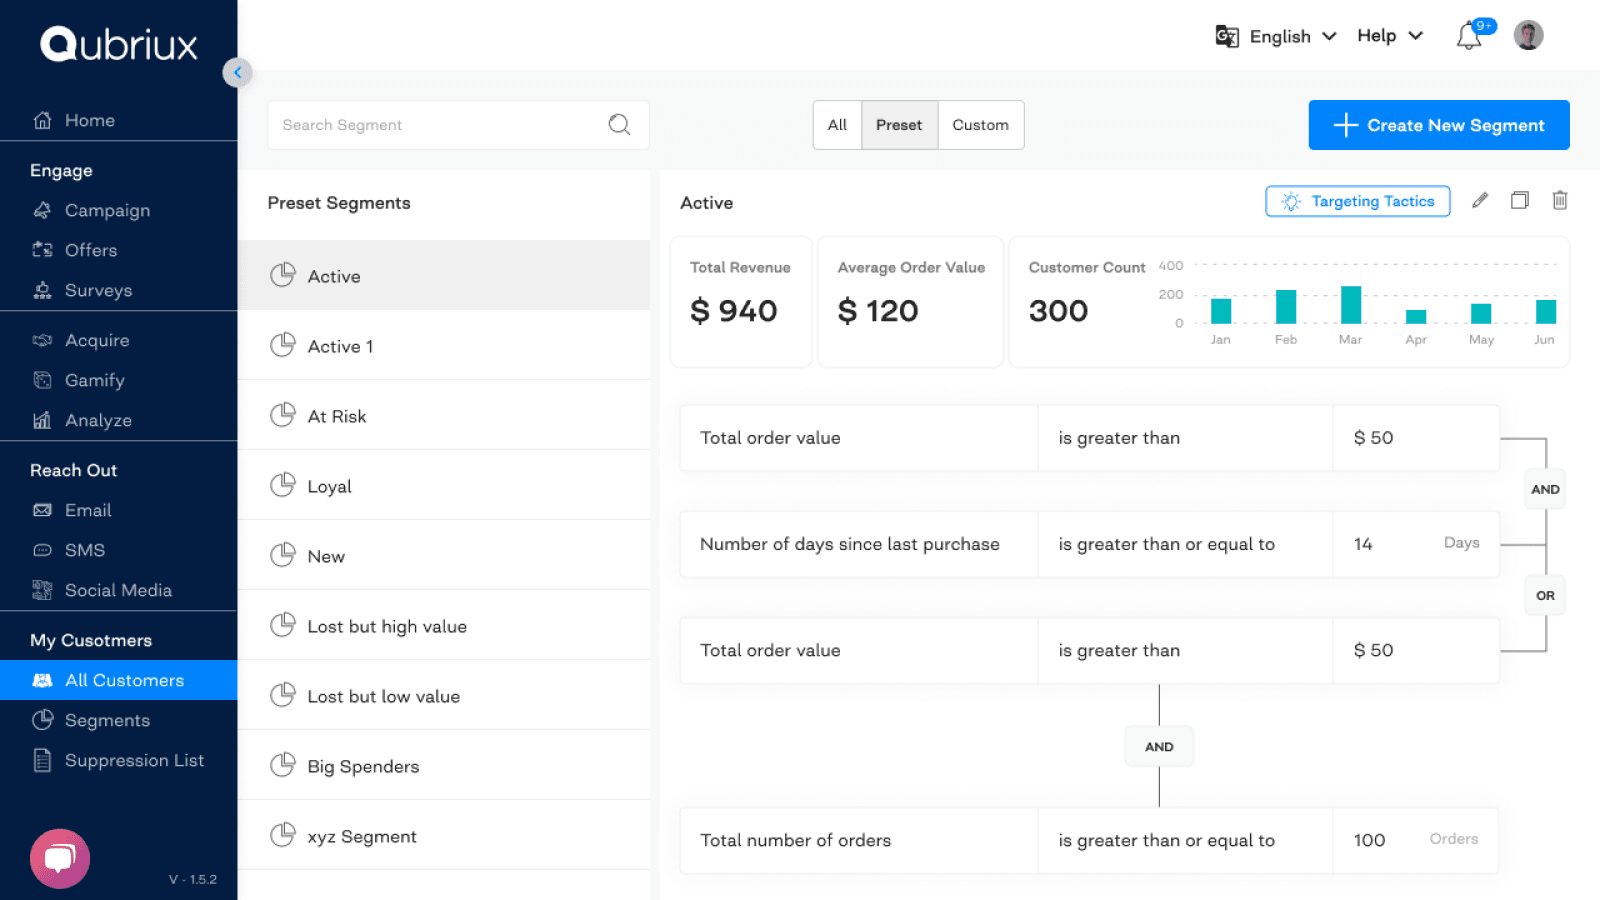Collapse the sidebar with the chevron arrow
The height and width of the screenshot is (900, 1600).
point(238,72)
